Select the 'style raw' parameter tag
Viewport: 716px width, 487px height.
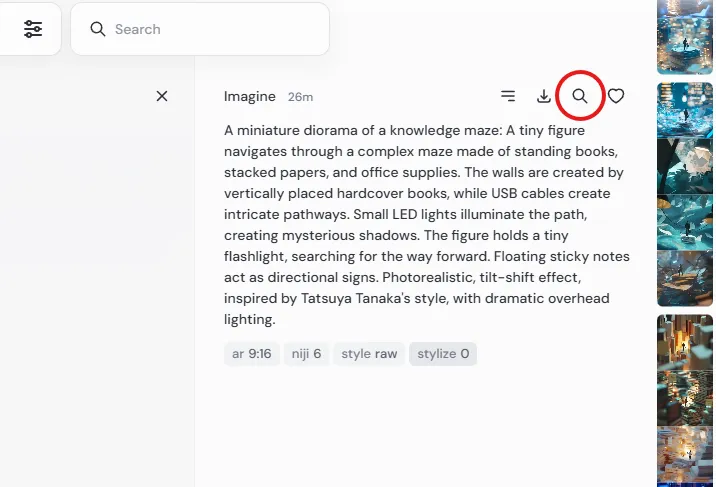click(369, 354)
